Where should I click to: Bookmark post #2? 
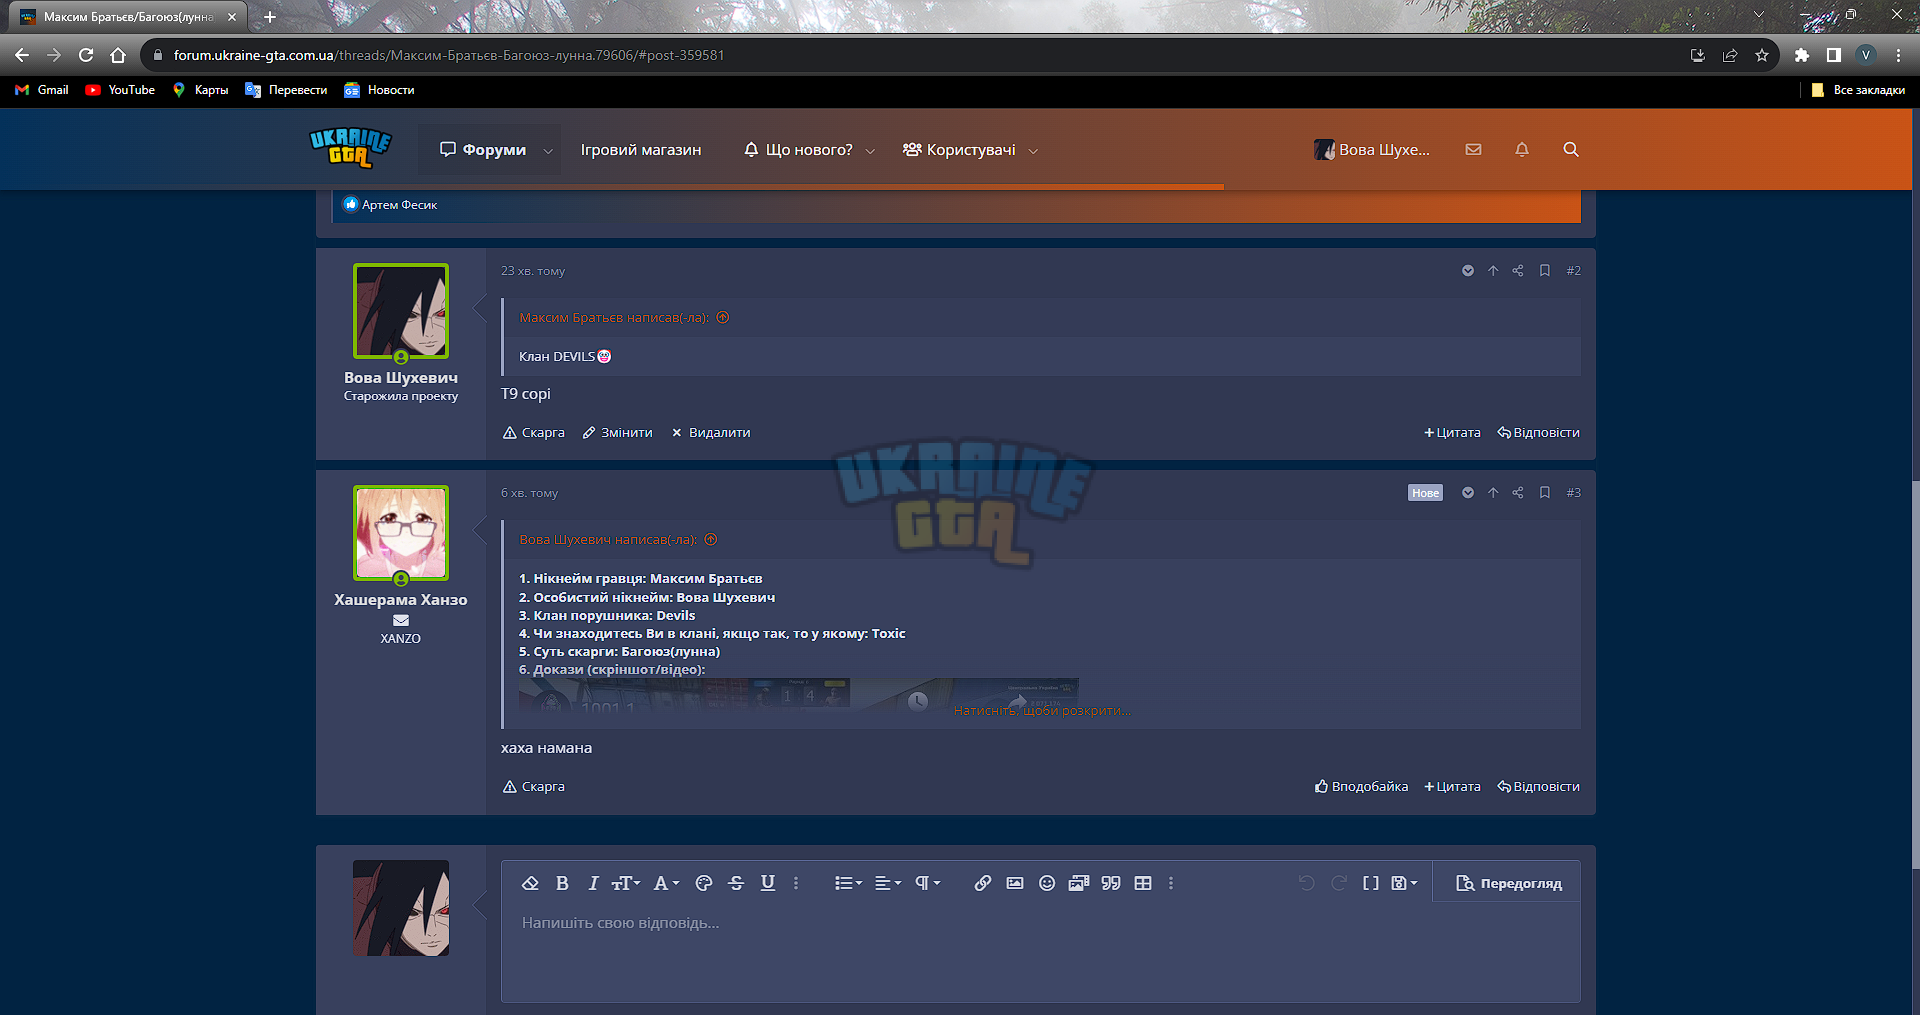click(x=1545, y=271)
